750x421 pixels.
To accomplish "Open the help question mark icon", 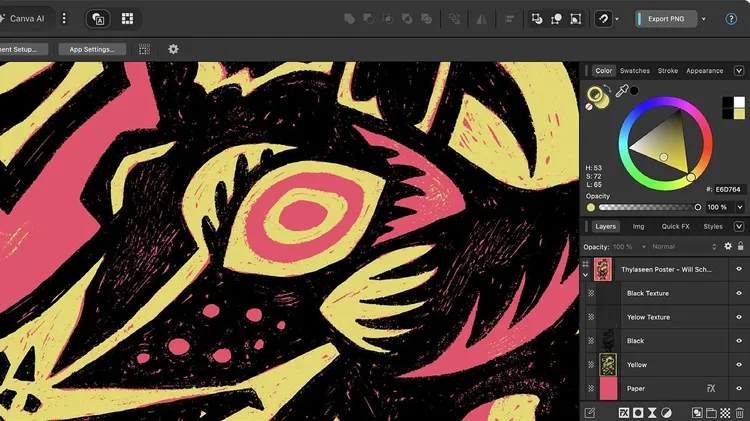I will 732,19.
